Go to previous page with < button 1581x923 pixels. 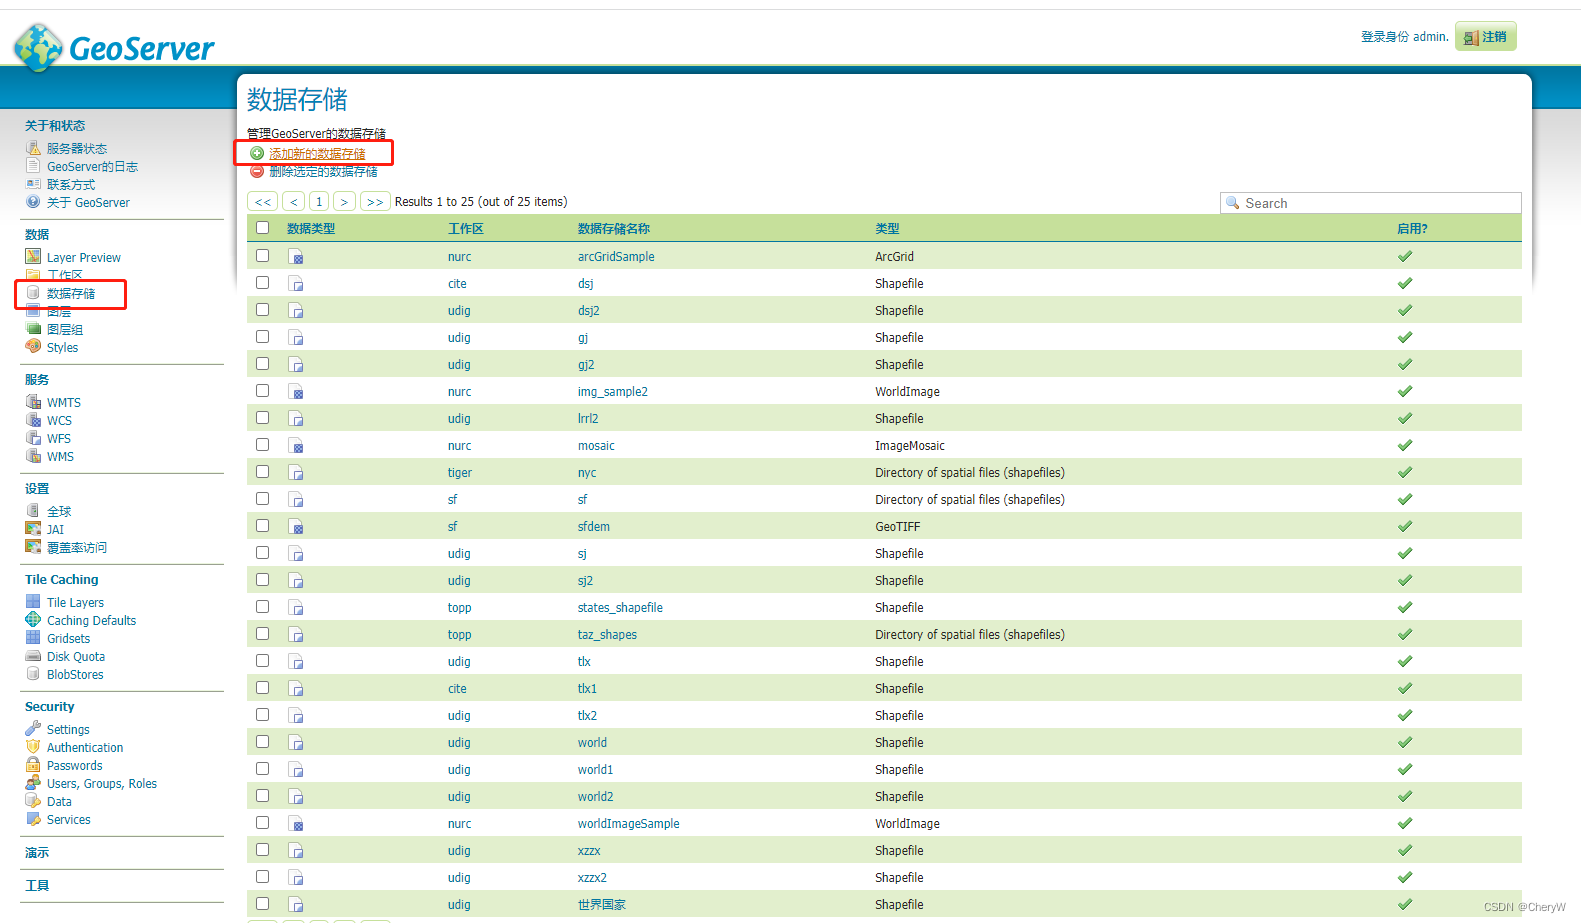293,201
